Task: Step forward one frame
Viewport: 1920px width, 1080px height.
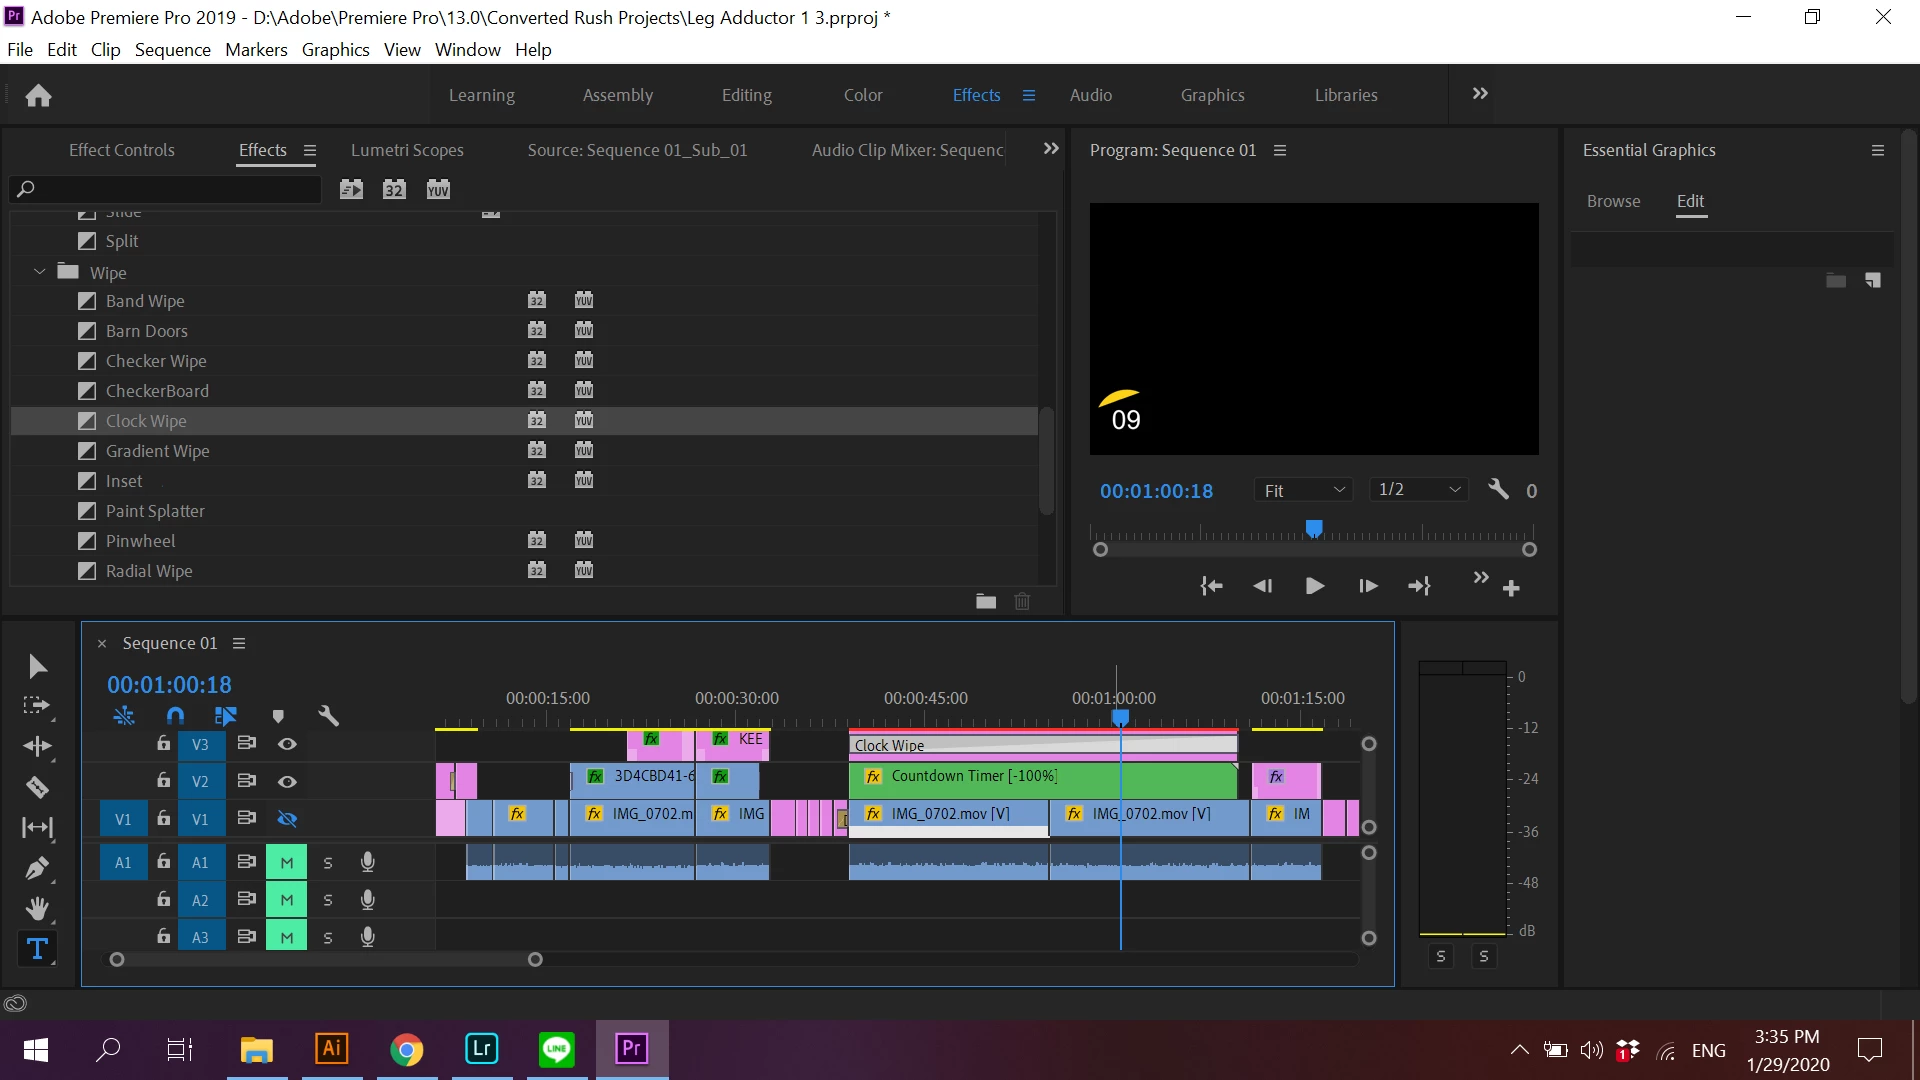Action: (1368, 586)
